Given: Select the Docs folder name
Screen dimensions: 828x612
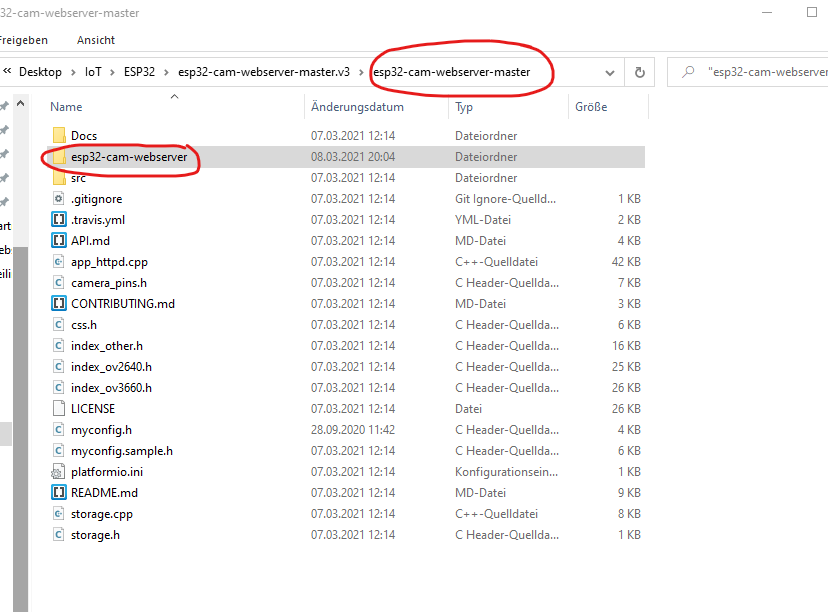Looking at the screenshot, I should pos(84,136).
